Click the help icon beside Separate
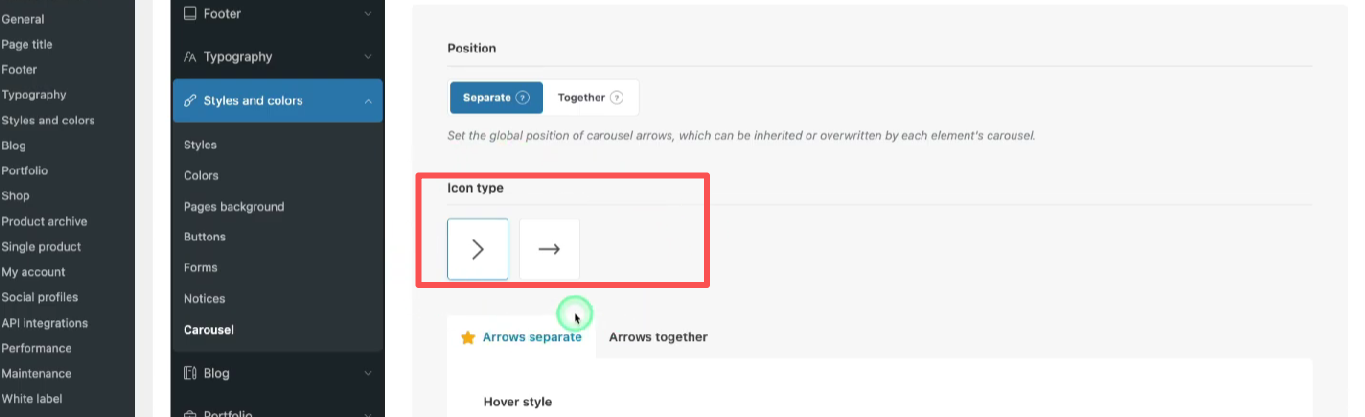The image size is (1365, 417). click(522, 98)
